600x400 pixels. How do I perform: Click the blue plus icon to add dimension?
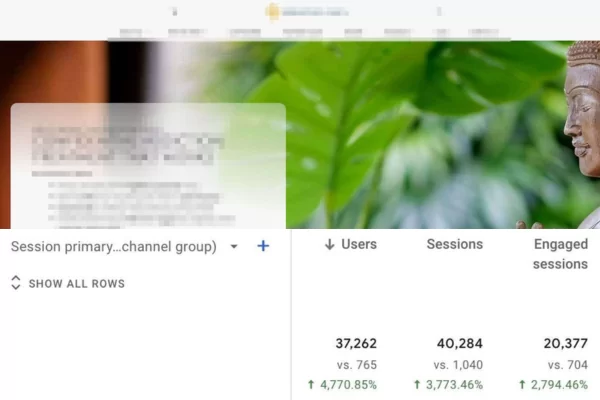(263, 246)
